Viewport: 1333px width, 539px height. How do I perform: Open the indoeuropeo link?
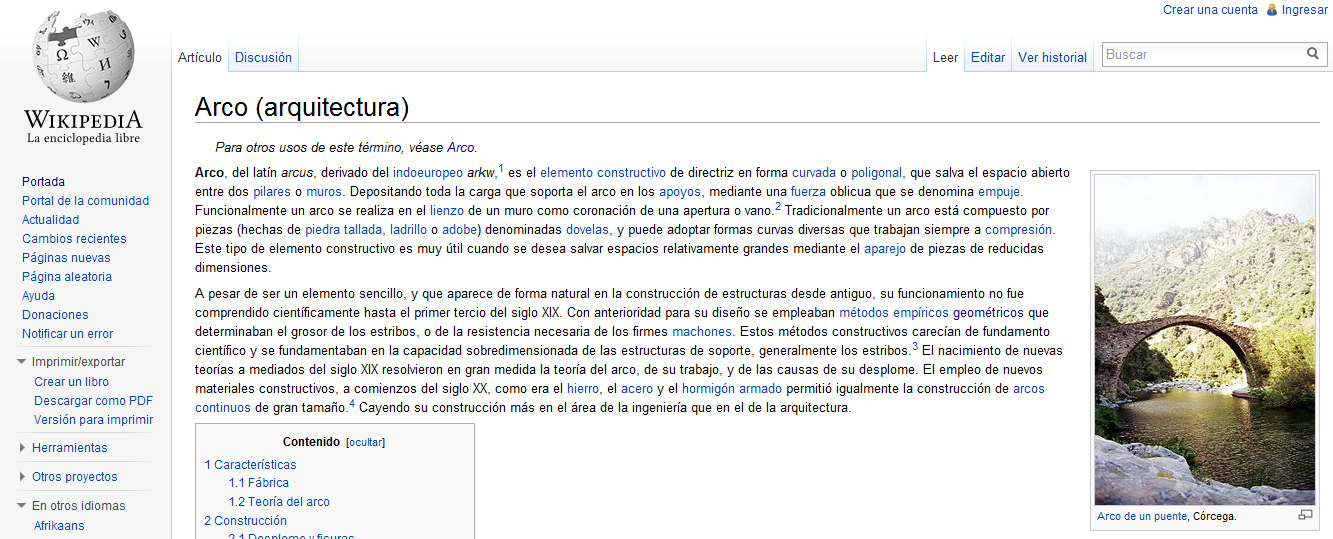(428, 173)
